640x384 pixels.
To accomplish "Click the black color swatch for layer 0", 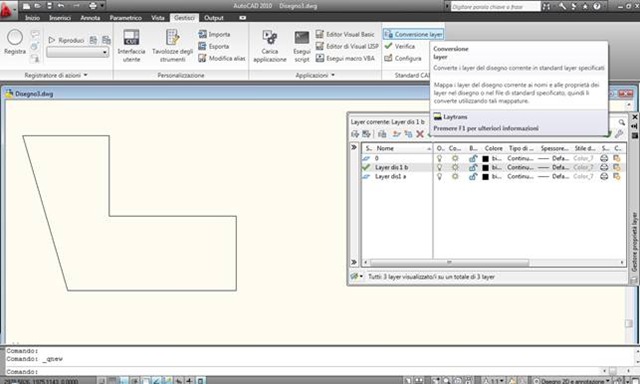I will tap(485, 158).
